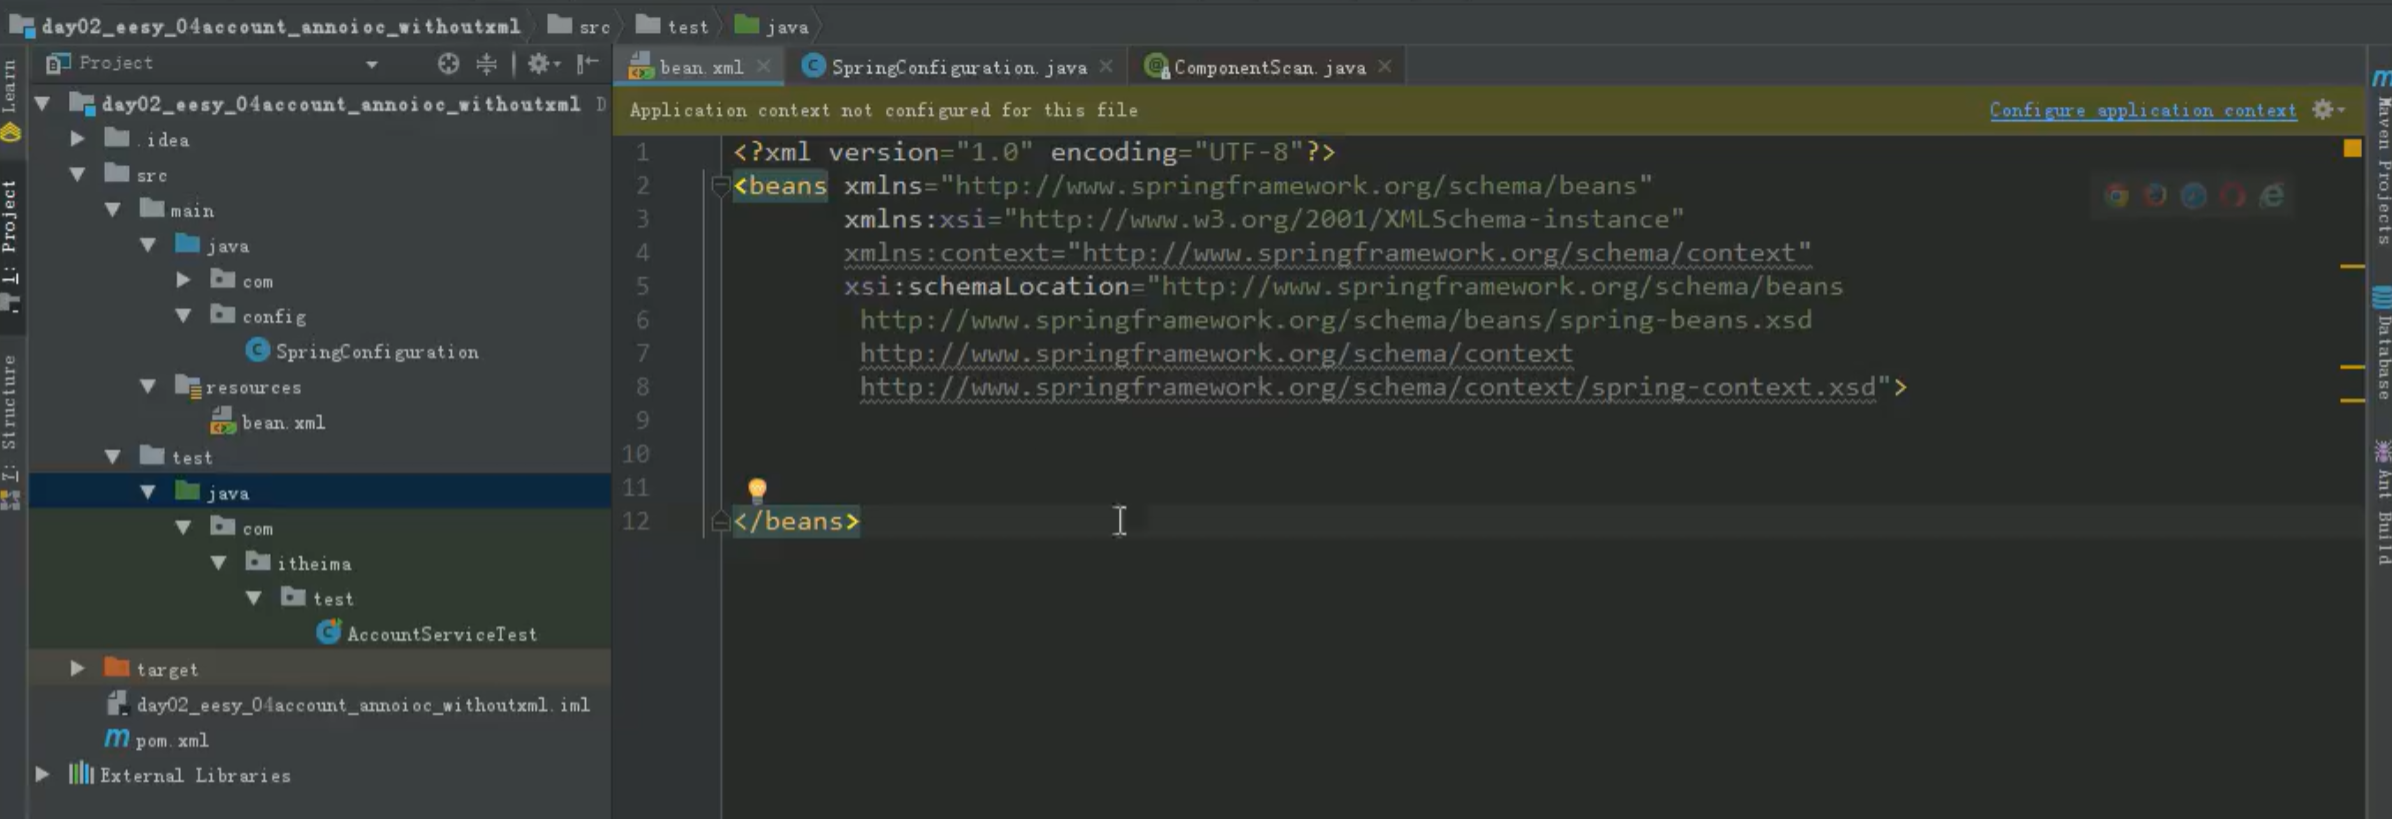Screen dimensions: 2392x819
Task: Open notification banner settings gear
Action: coord(2326,110)
